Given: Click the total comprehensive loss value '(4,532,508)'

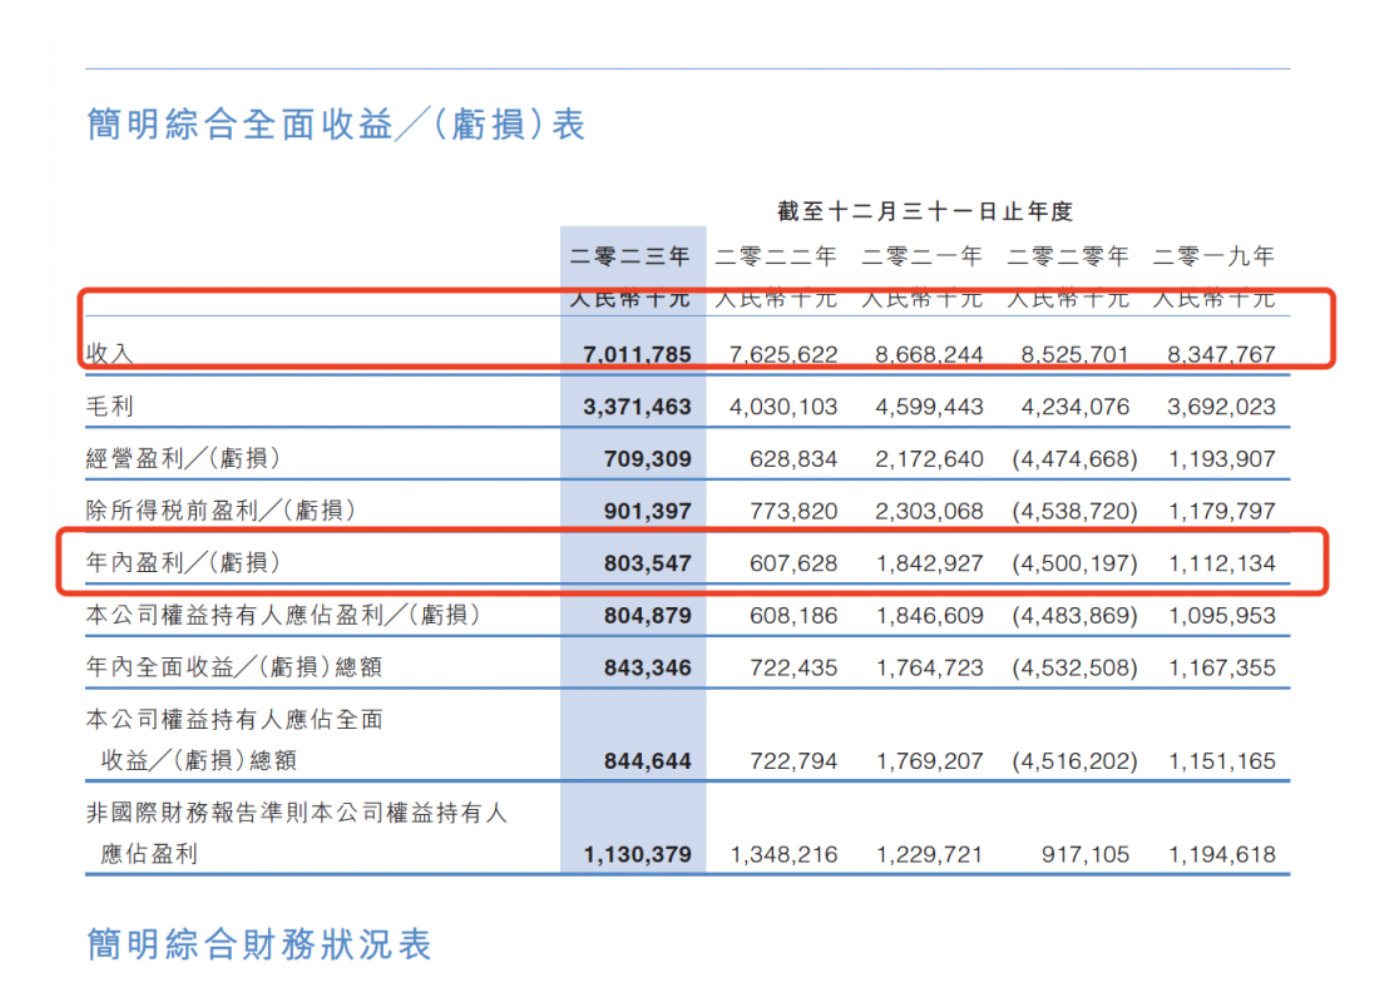Looking at the screenshot, I should coord(1075,667).
